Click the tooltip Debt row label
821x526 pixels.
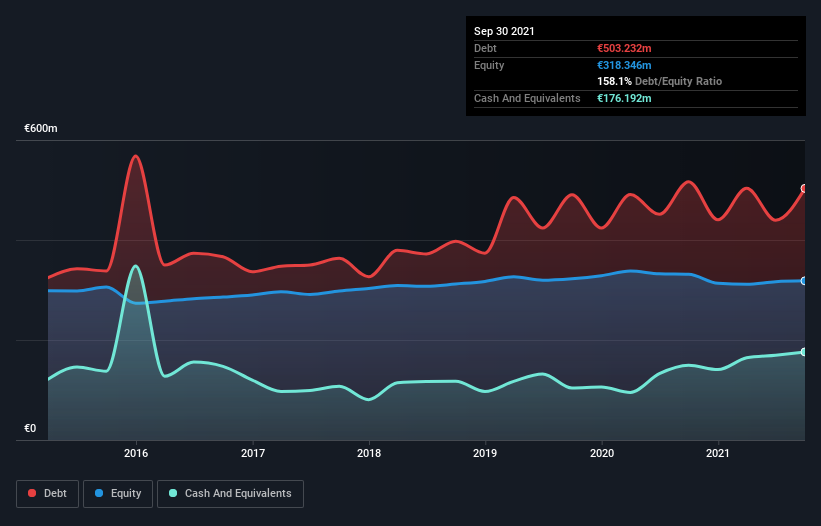(x=485, y=48)
